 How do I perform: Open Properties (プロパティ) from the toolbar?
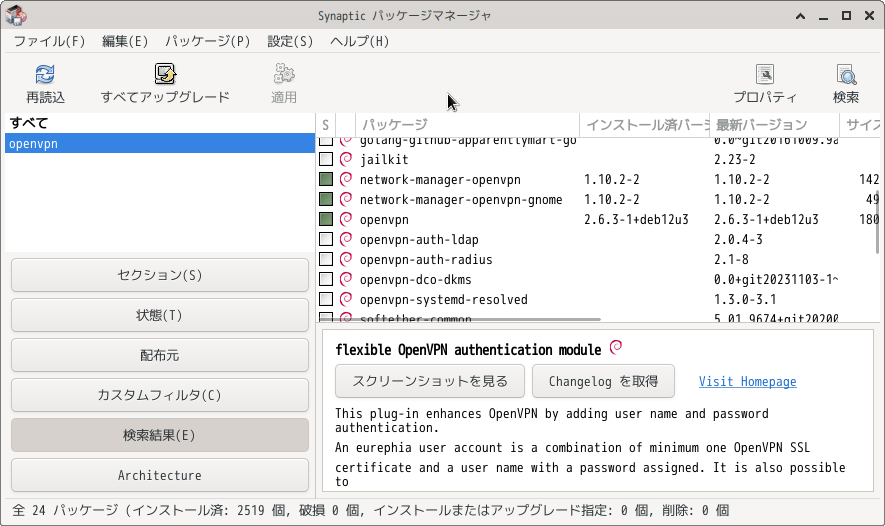click(x=765, y=75)
